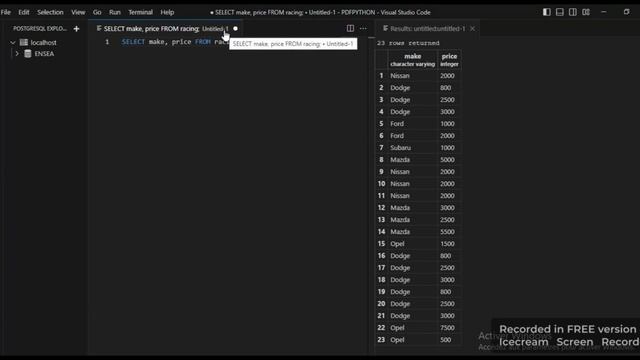Screen dimensions: 640x360
Task: Select row number 12 in results
Action: pos(381,208)
